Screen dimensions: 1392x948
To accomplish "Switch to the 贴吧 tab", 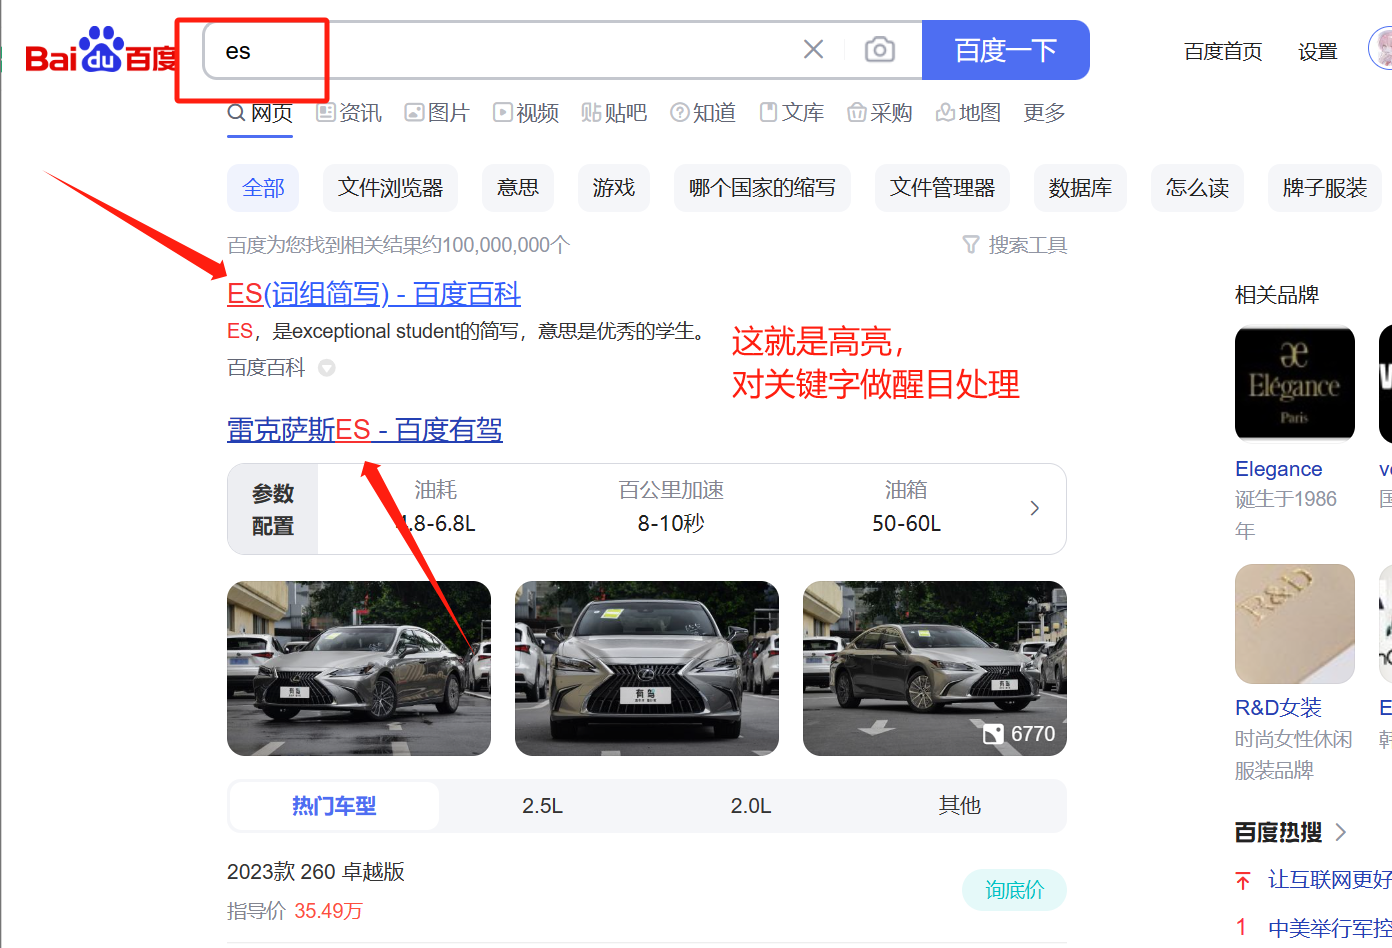I will [x=614, y=113].
